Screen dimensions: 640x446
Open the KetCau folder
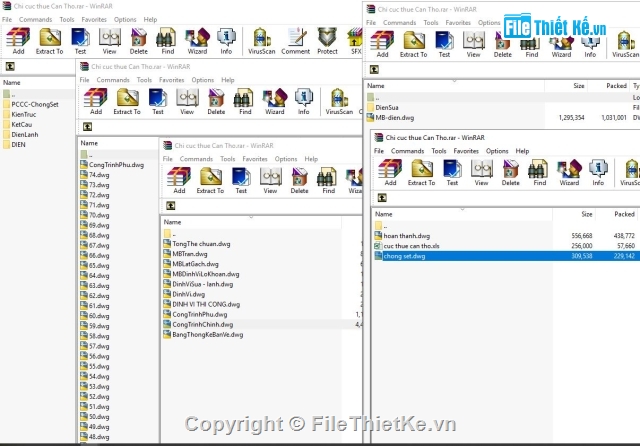(x=17, y=124)
